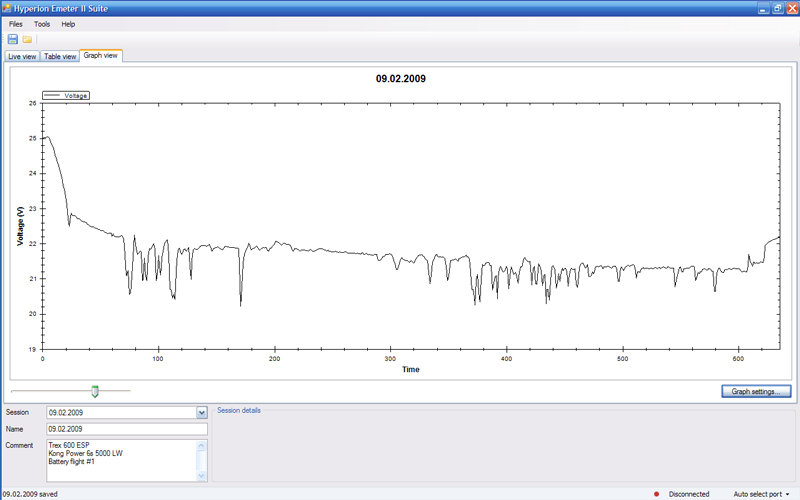
Task: Select the Graph view tab
Action: (101, 56)
